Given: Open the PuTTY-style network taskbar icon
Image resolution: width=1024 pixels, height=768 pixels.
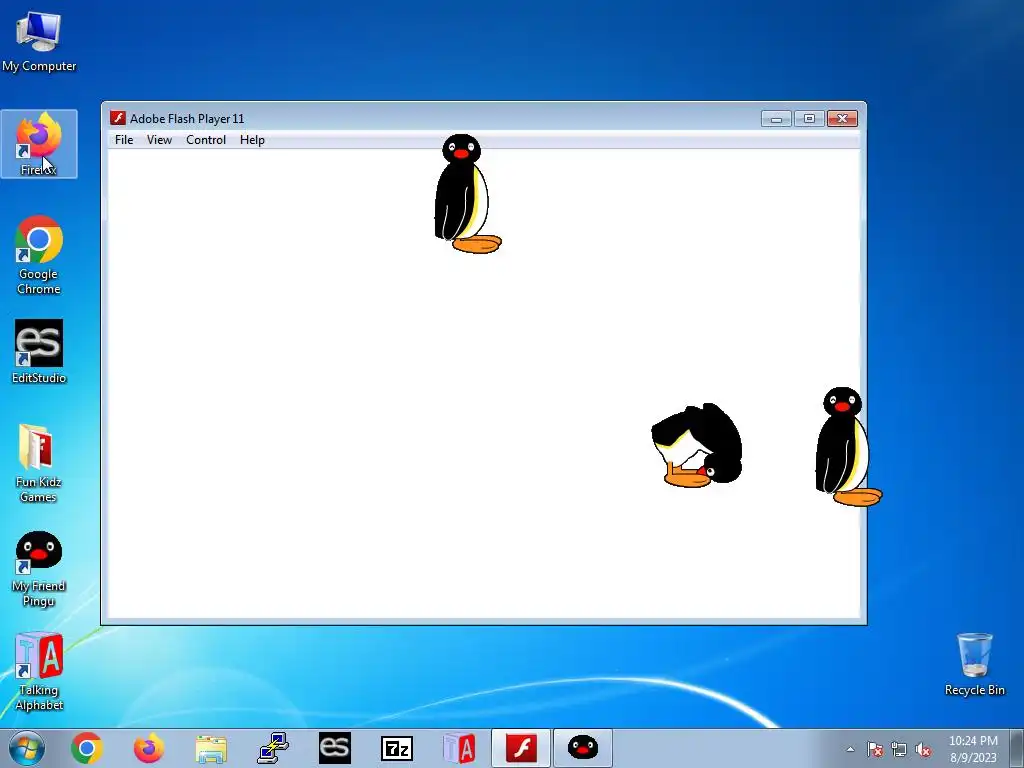Looking at the screenshot, I should (x=273, y=748).
